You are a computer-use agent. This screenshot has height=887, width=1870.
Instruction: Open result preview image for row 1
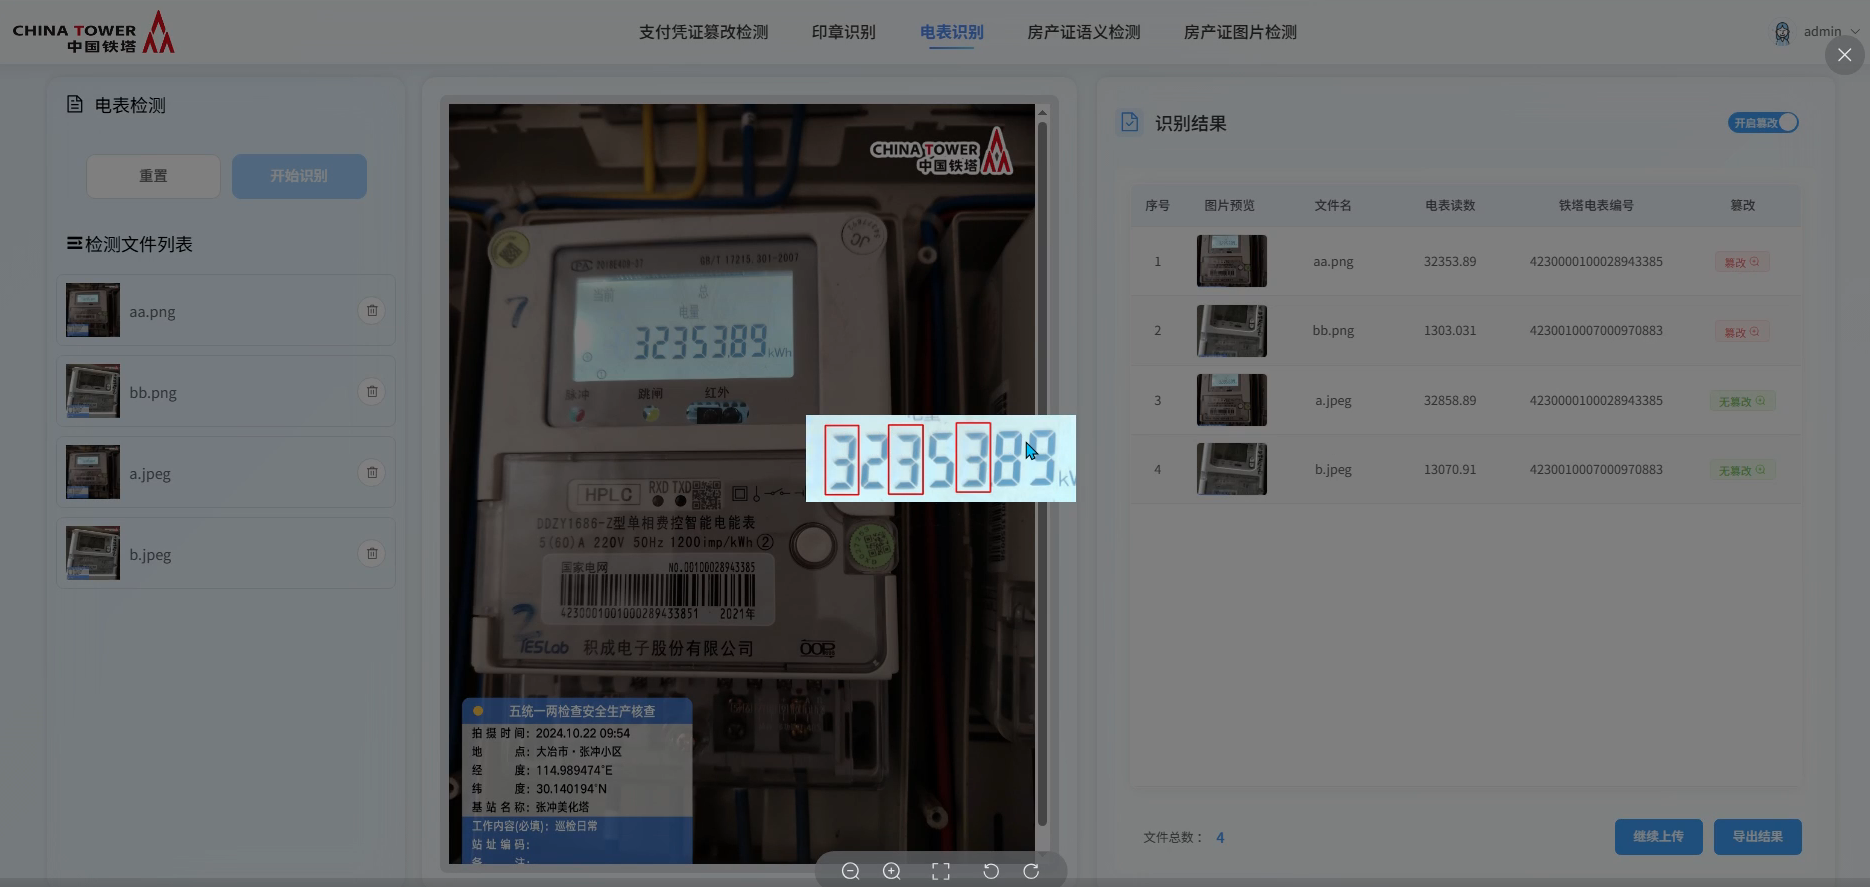[1232, 261]
